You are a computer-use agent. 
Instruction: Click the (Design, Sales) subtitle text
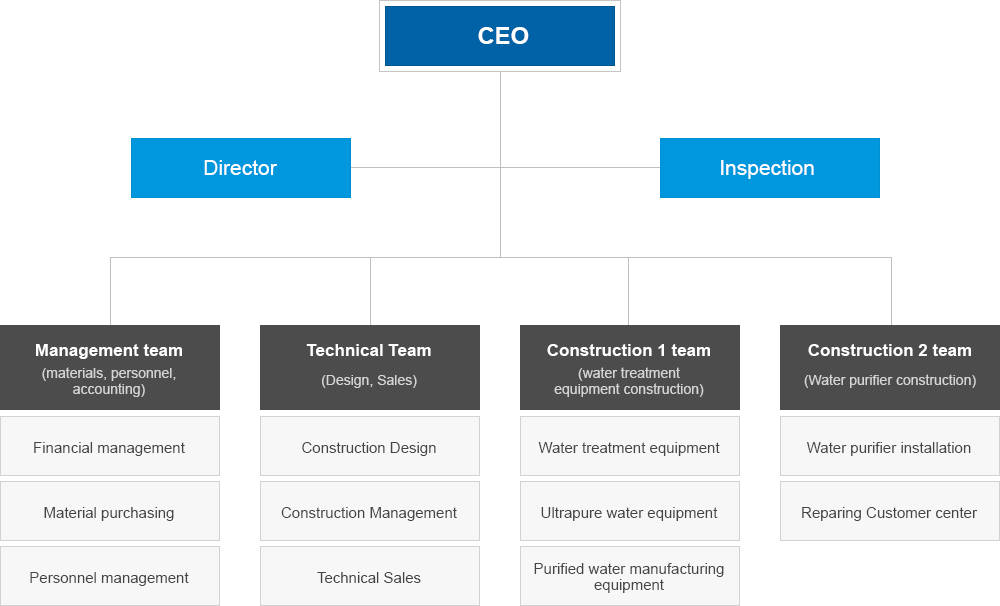(x=369, y=381)
